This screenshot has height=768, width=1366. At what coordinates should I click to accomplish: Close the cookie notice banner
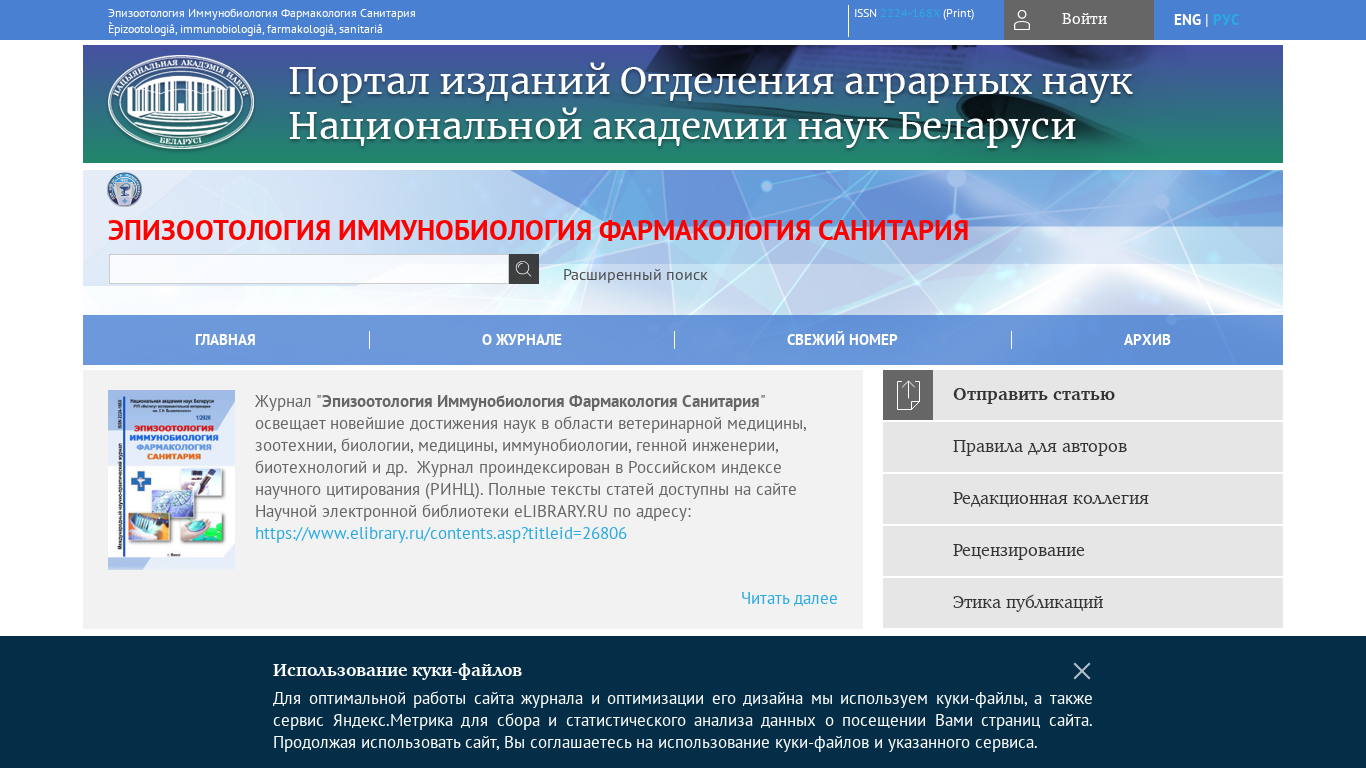point(1082,671)
